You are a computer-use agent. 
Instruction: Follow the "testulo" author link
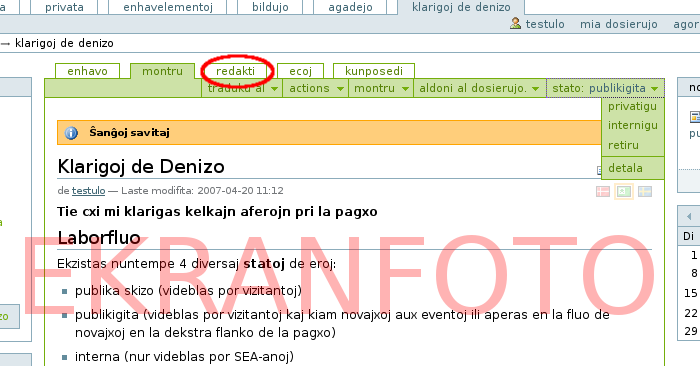(88, 191)
